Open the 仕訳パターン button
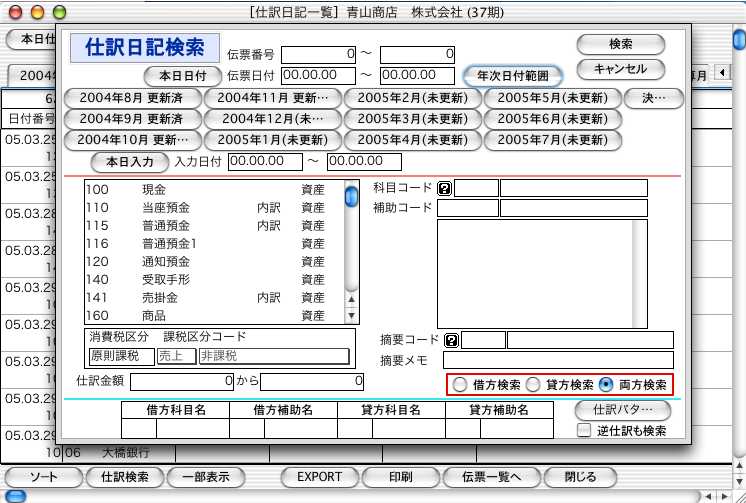 620,410
